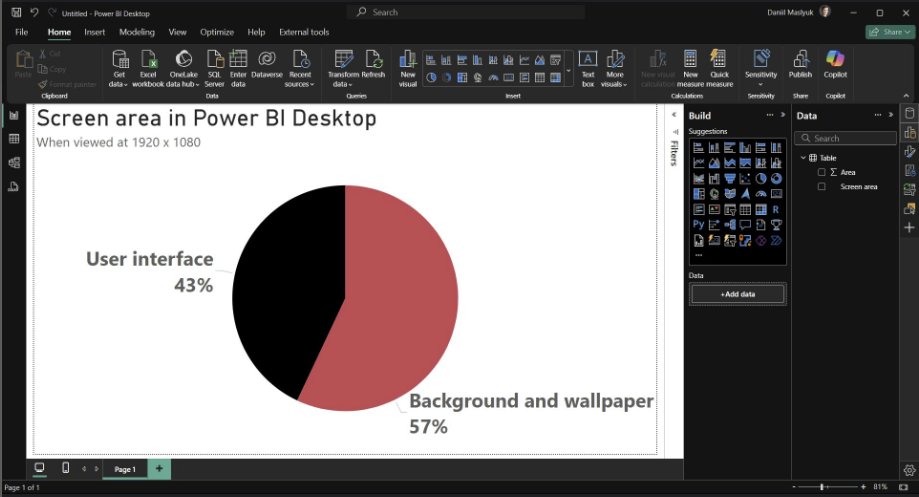This screenshot has height=497, width=919.
Task: Open More visuals dropdown
Action: (614, 69)
